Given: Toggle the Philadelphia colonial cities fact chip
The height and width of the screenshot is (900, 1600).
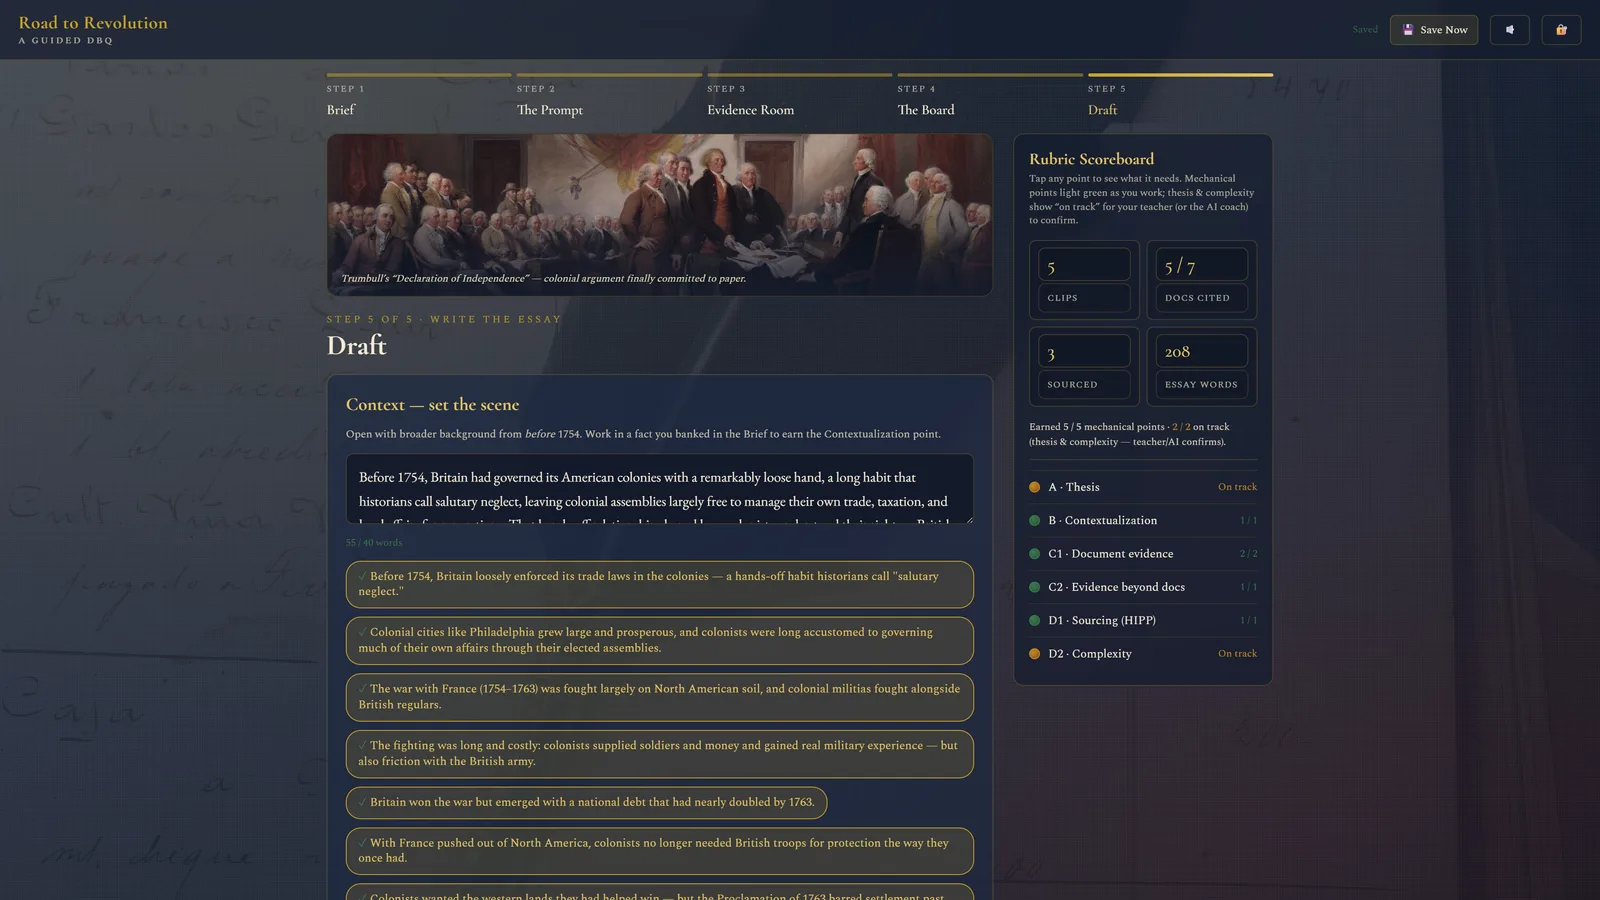Looking at the screenshot, I should pyautogui.click(x=659, y=640).
